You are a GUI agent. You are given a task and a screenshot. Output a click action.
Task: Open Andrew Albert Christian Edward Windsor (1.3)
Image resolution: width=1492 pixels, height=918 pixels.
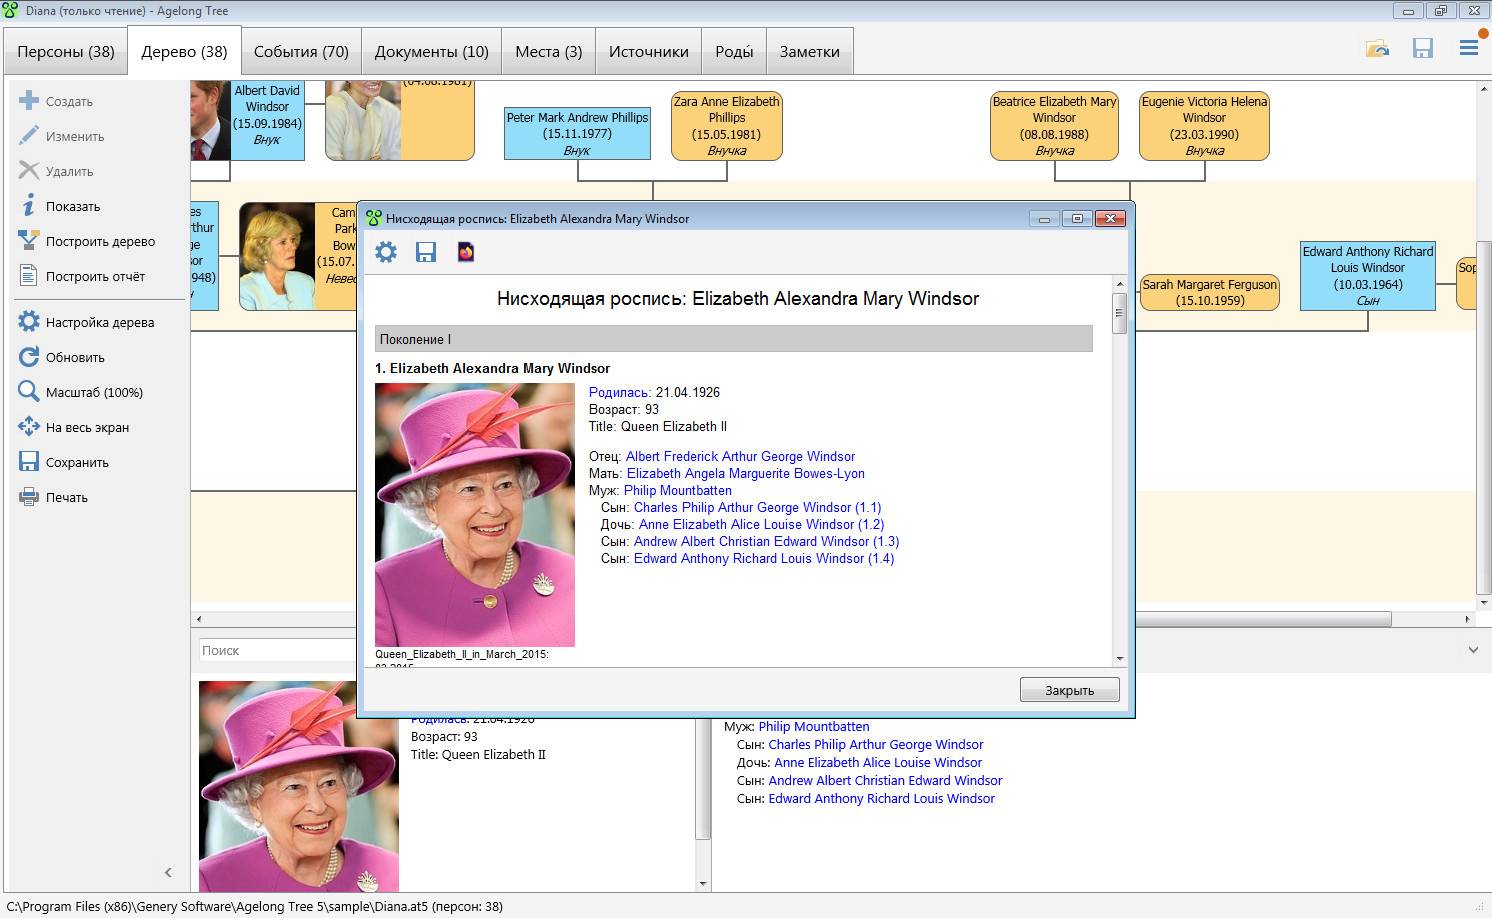766,541
